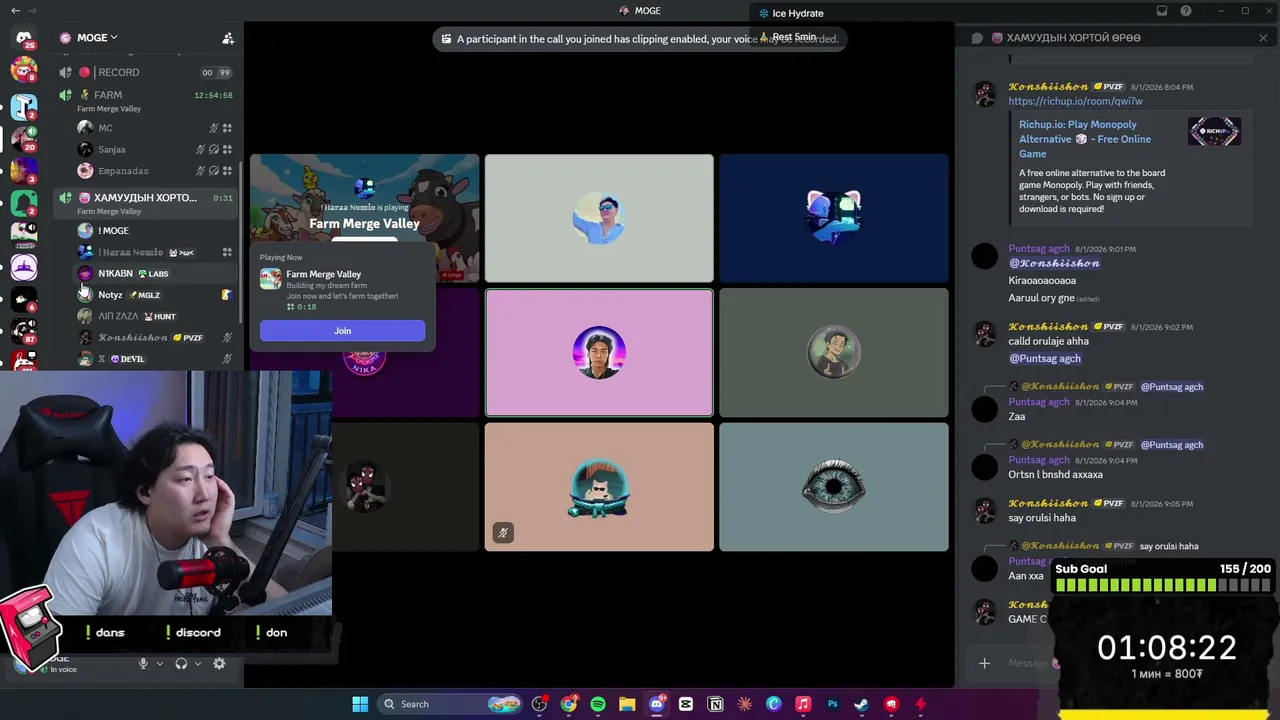
Task: Click user Empanadas in voice list
Action: (155, 171)
